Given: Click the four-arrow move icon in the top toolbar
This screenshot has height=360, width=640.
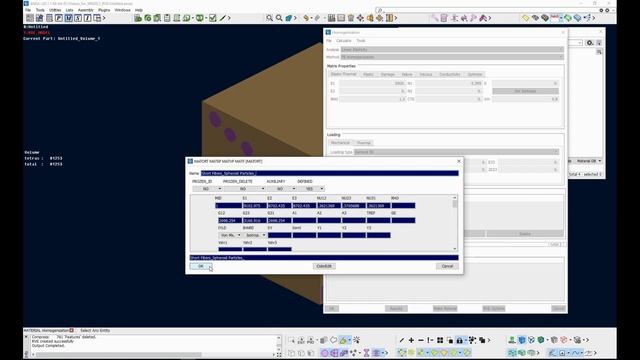Looking at the screenshot, I should [x=360, y=18].
